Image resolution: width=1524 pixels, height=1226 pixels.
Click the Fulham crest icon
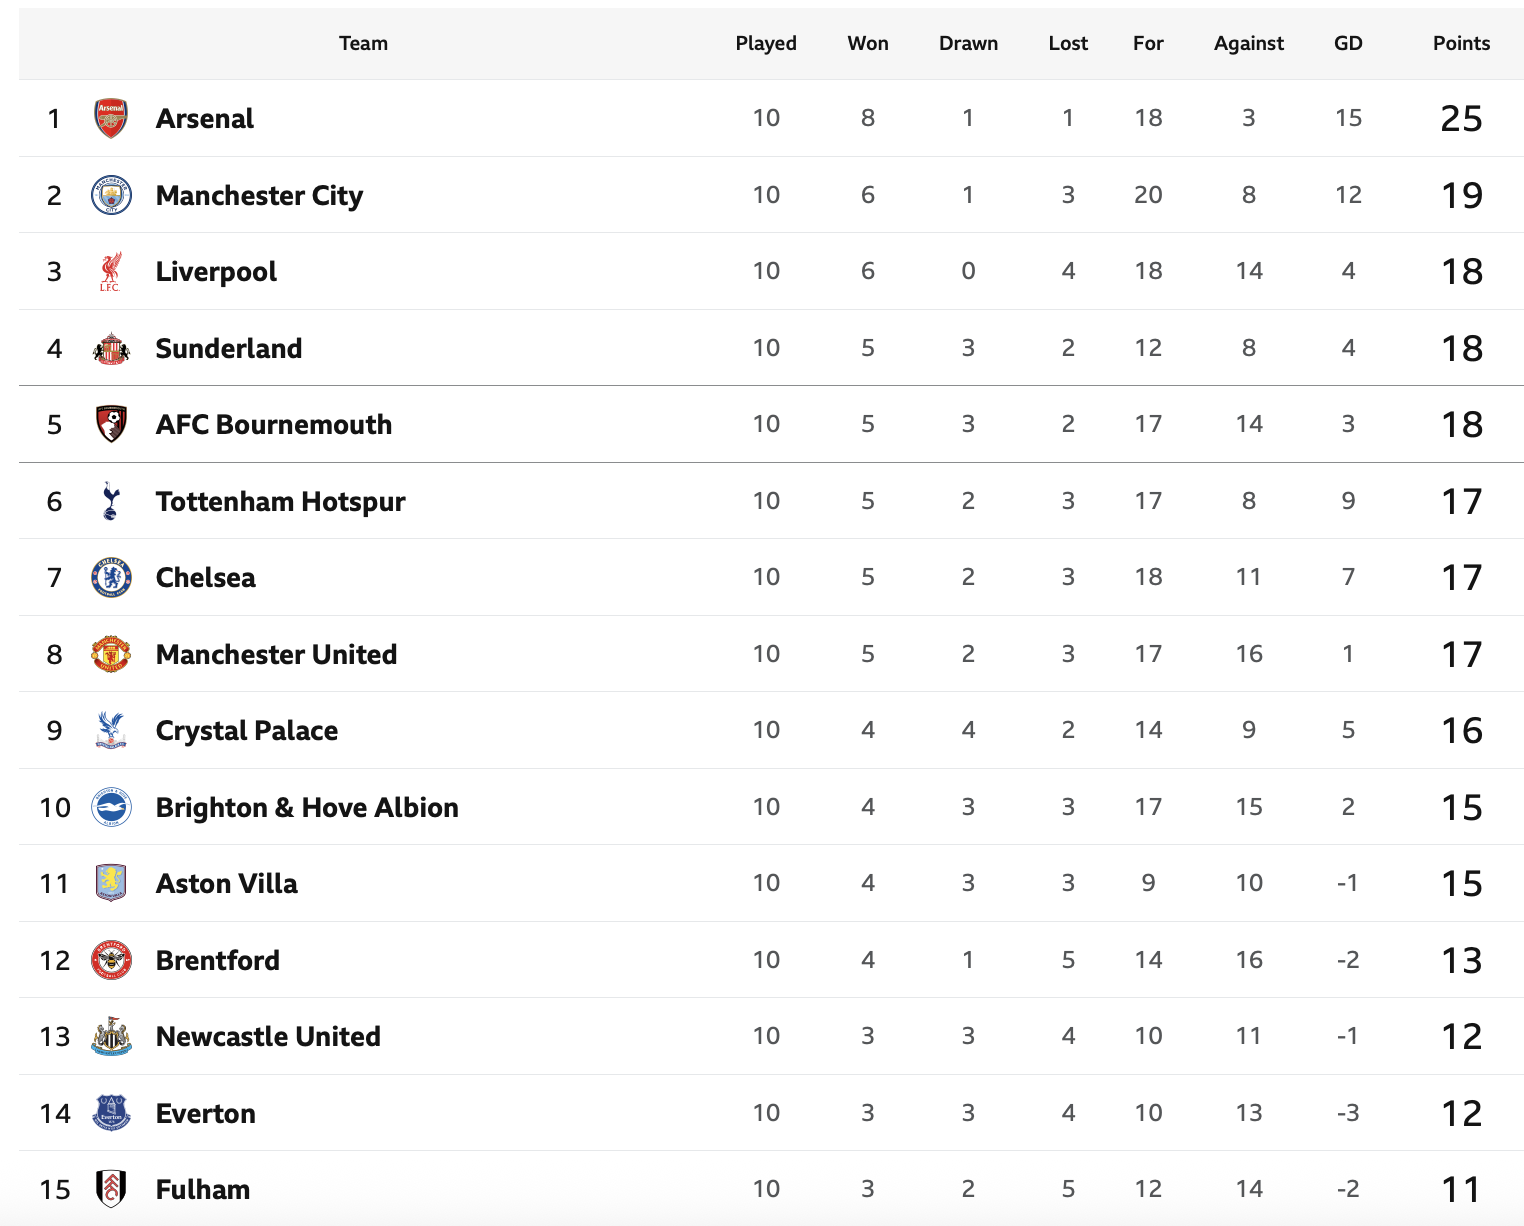(111, 1189)
